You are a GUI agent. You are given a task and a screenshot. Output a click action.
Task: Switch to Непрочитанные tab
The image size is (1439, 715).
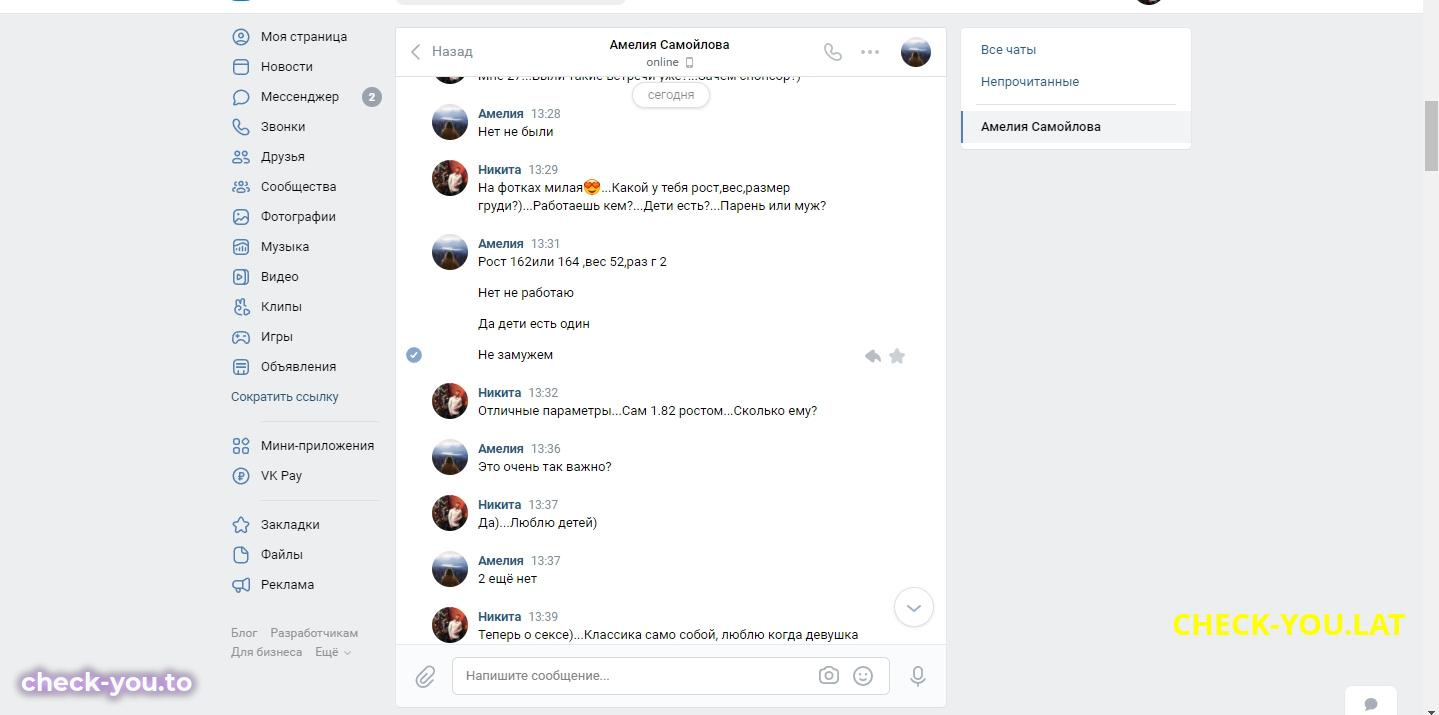(x=1030, y=82)
